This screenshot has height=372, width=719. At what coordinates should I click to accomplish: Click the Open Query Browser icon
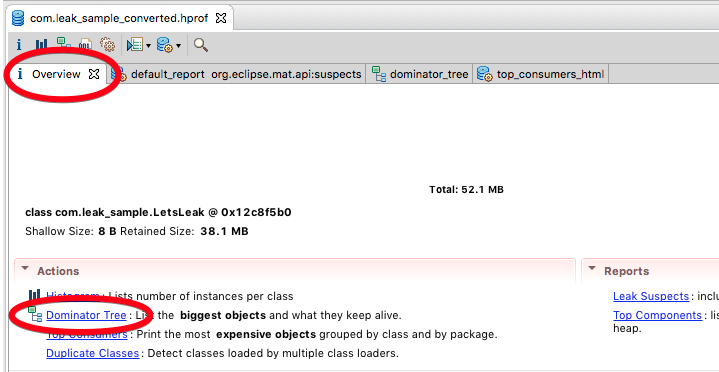tap(165, 45)
